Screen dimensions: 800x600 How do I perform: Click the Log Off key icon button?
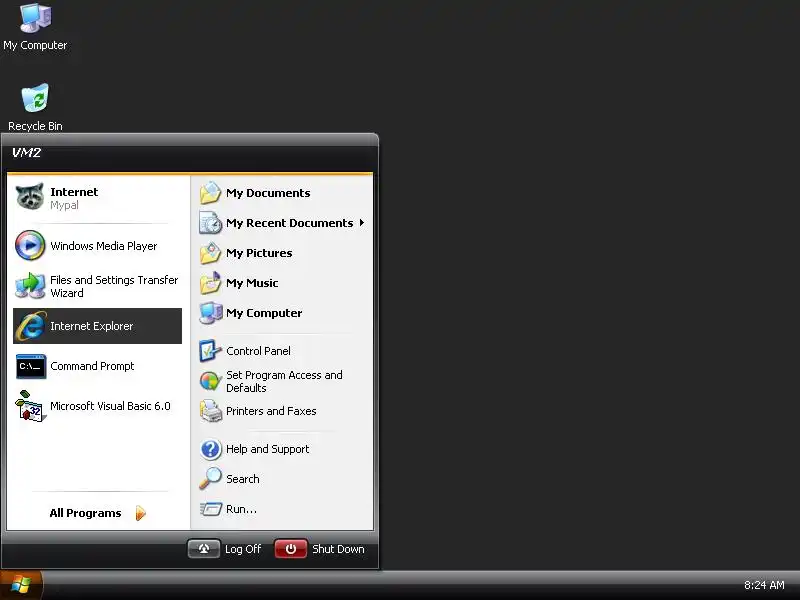pos(204,549)
